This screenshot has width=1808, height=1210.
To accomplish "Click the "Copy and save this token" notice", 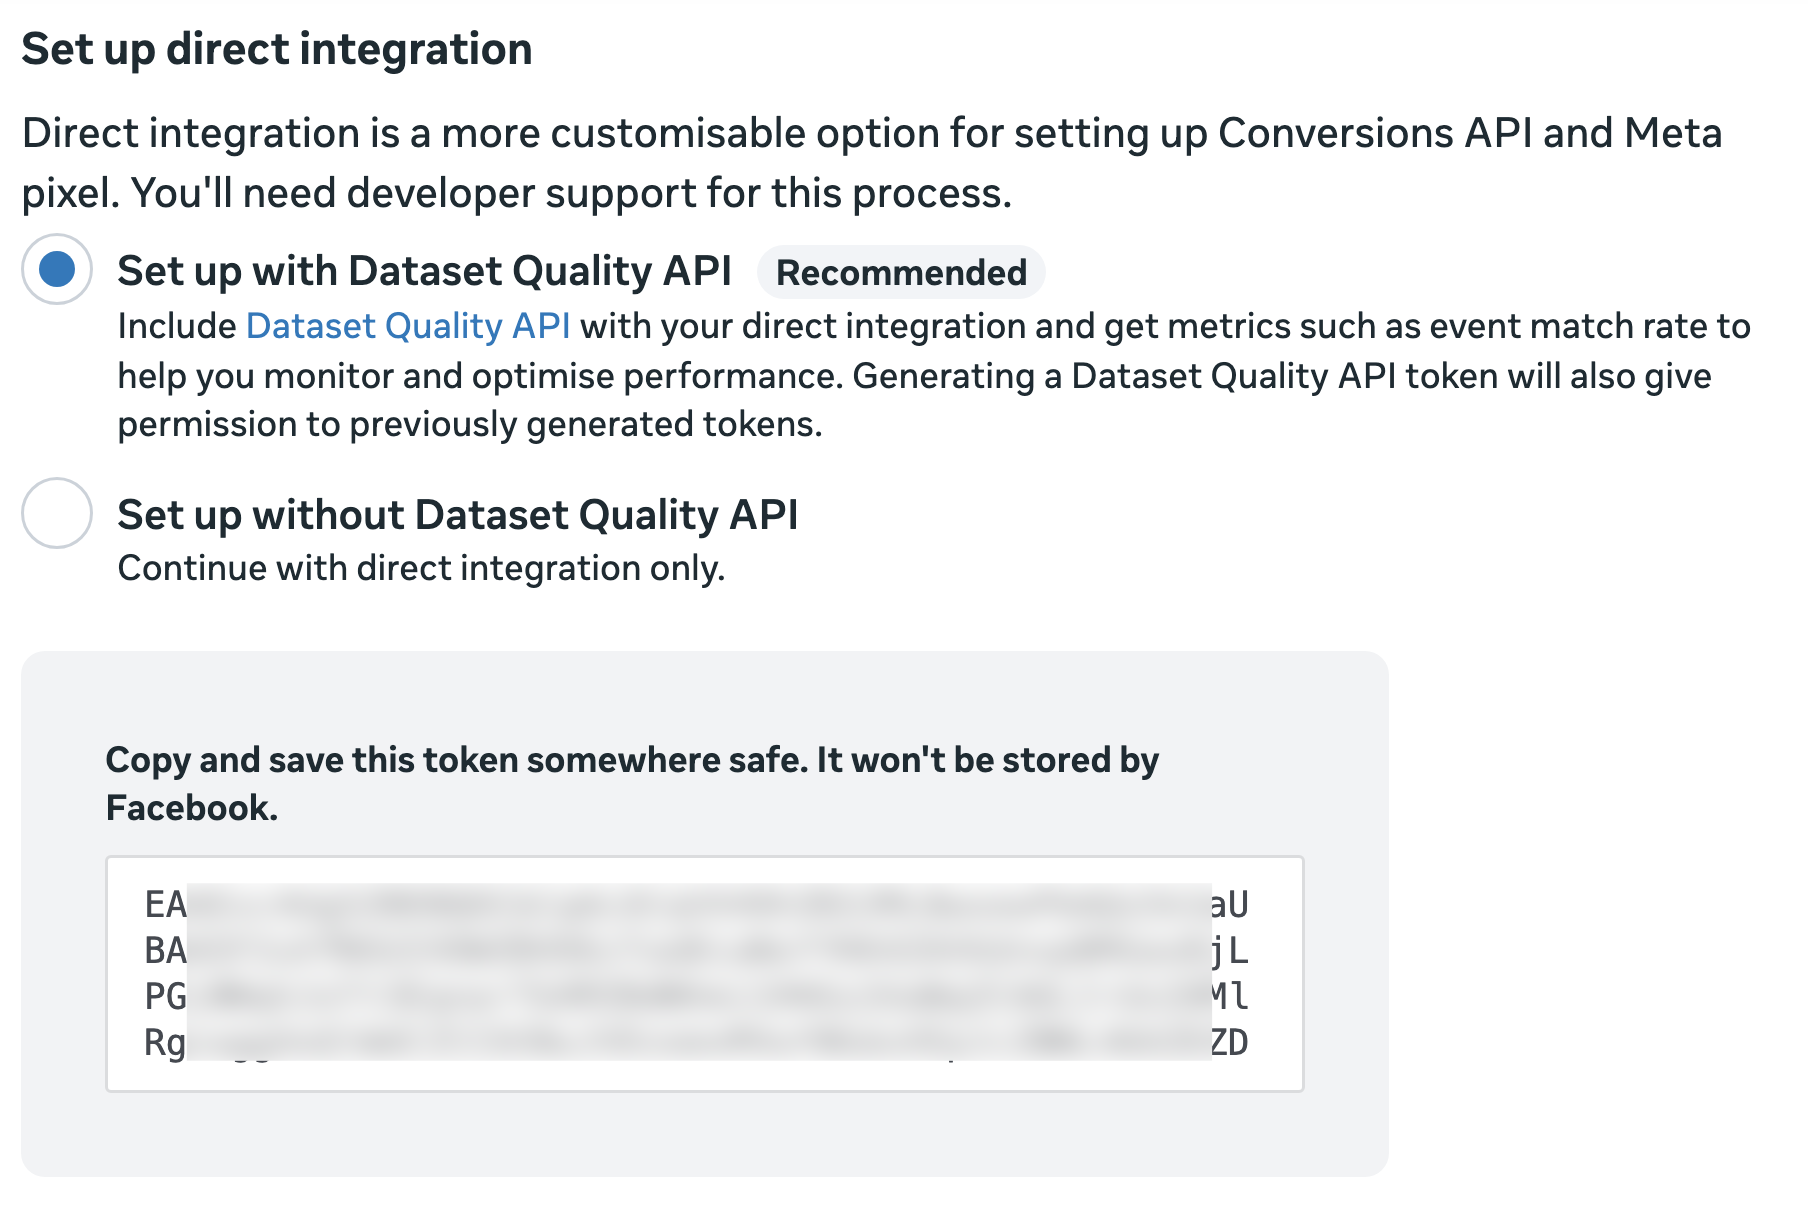I will point(632,760).
